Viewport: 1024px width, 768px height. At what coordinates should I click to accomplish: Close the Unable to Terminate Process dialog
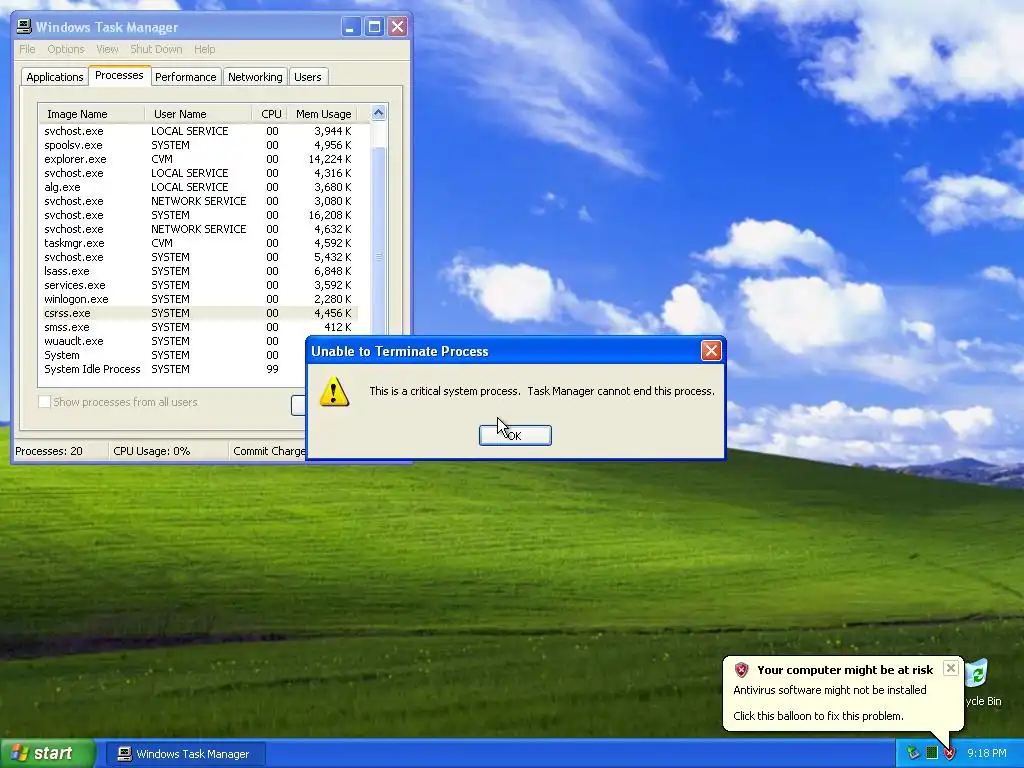tap(711, 351)
